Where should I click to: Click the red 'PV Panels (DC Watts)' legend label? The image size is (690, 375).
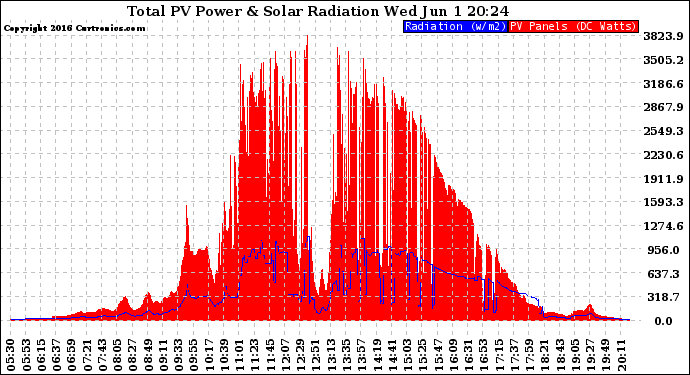[x=573, y=26]
